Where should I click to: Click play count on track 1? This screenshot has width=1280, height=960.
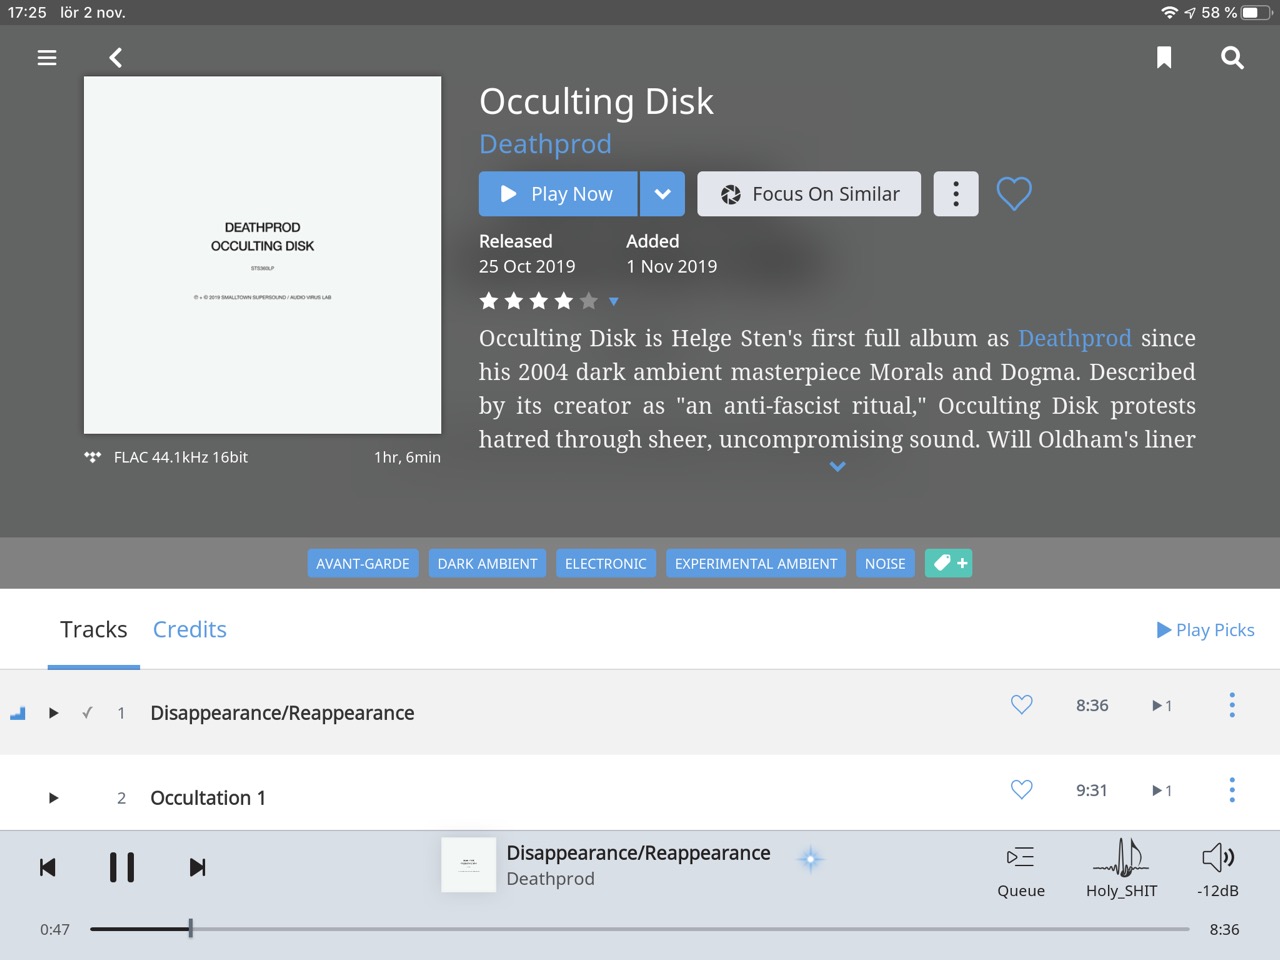(1162, 706)
